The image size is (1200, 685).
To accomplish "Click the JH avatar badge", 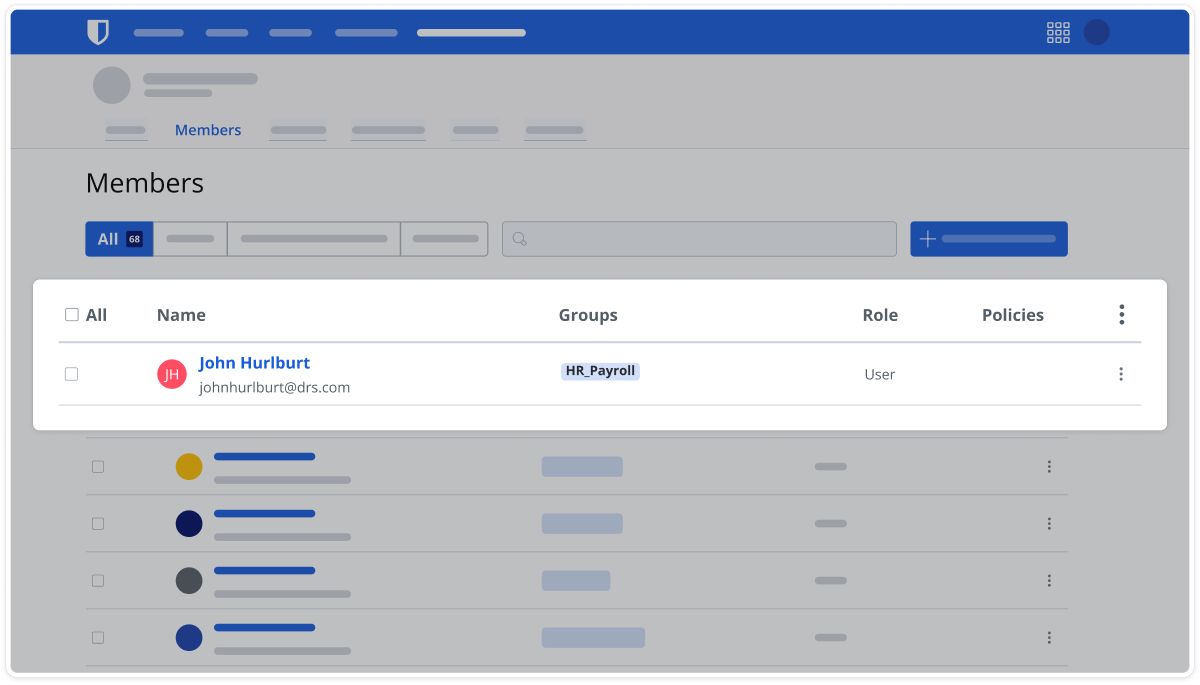I will [x=172, y=374].
